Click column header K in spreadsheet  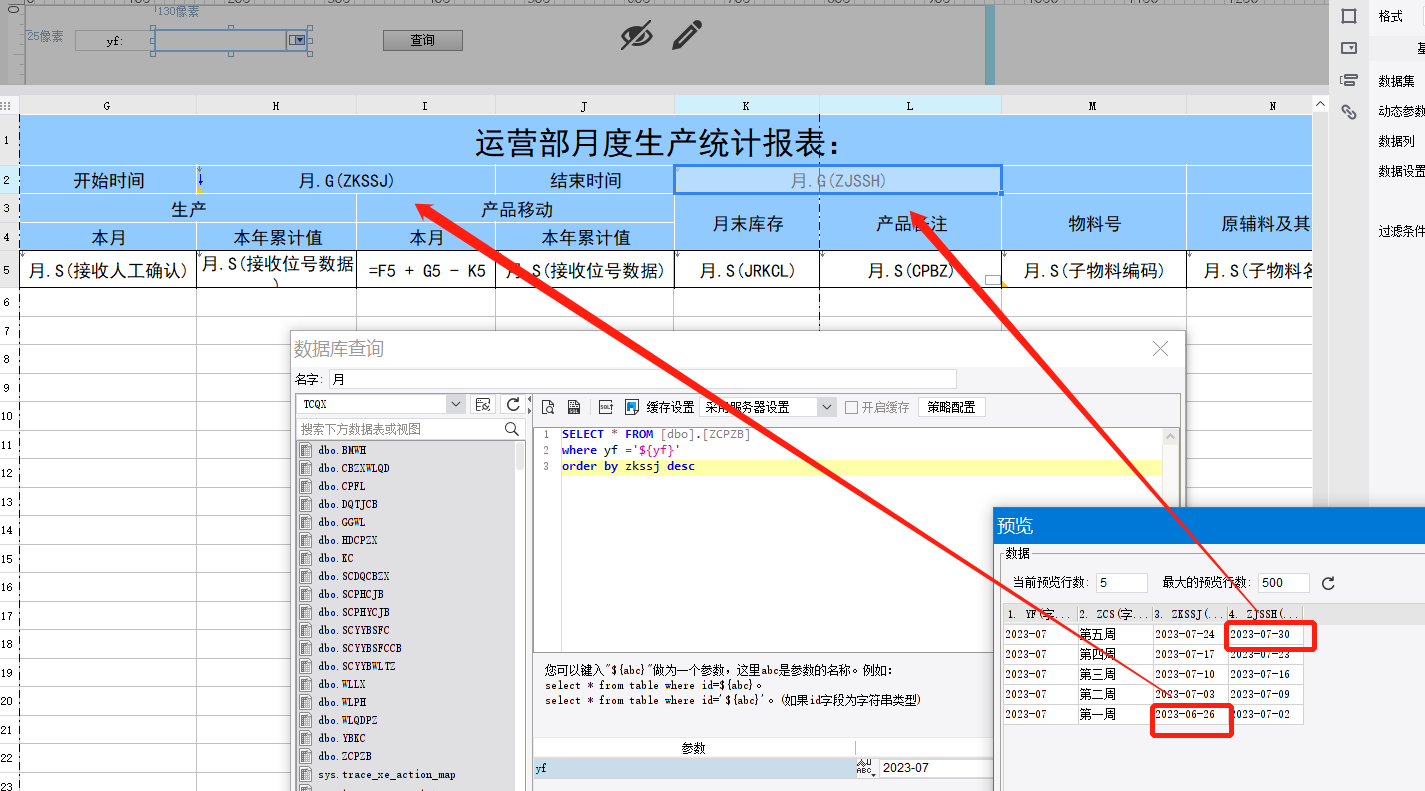(x=747, y=105)
